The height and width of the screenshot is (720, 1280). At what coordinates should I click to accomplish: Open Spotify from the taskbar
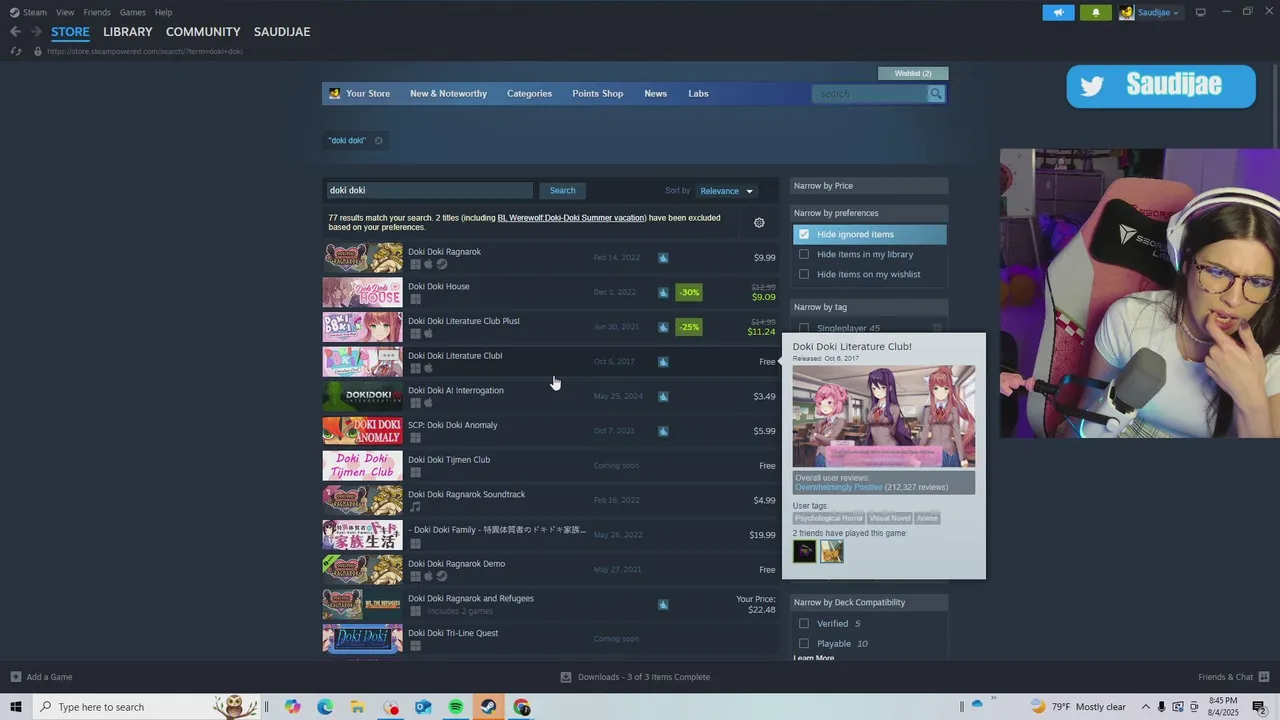coord(456,707)
